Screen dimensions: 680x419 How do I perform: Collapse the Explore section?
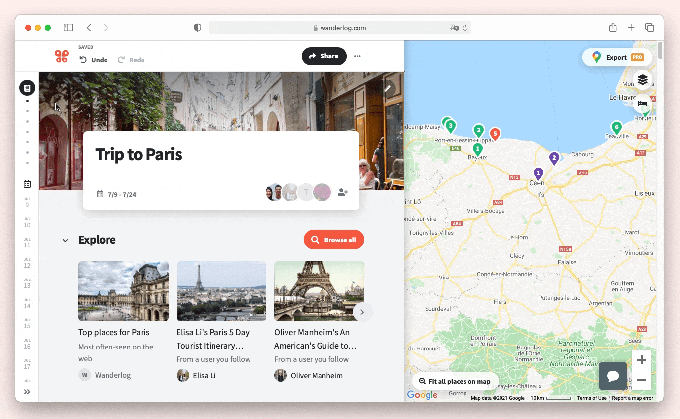point(65,240)
